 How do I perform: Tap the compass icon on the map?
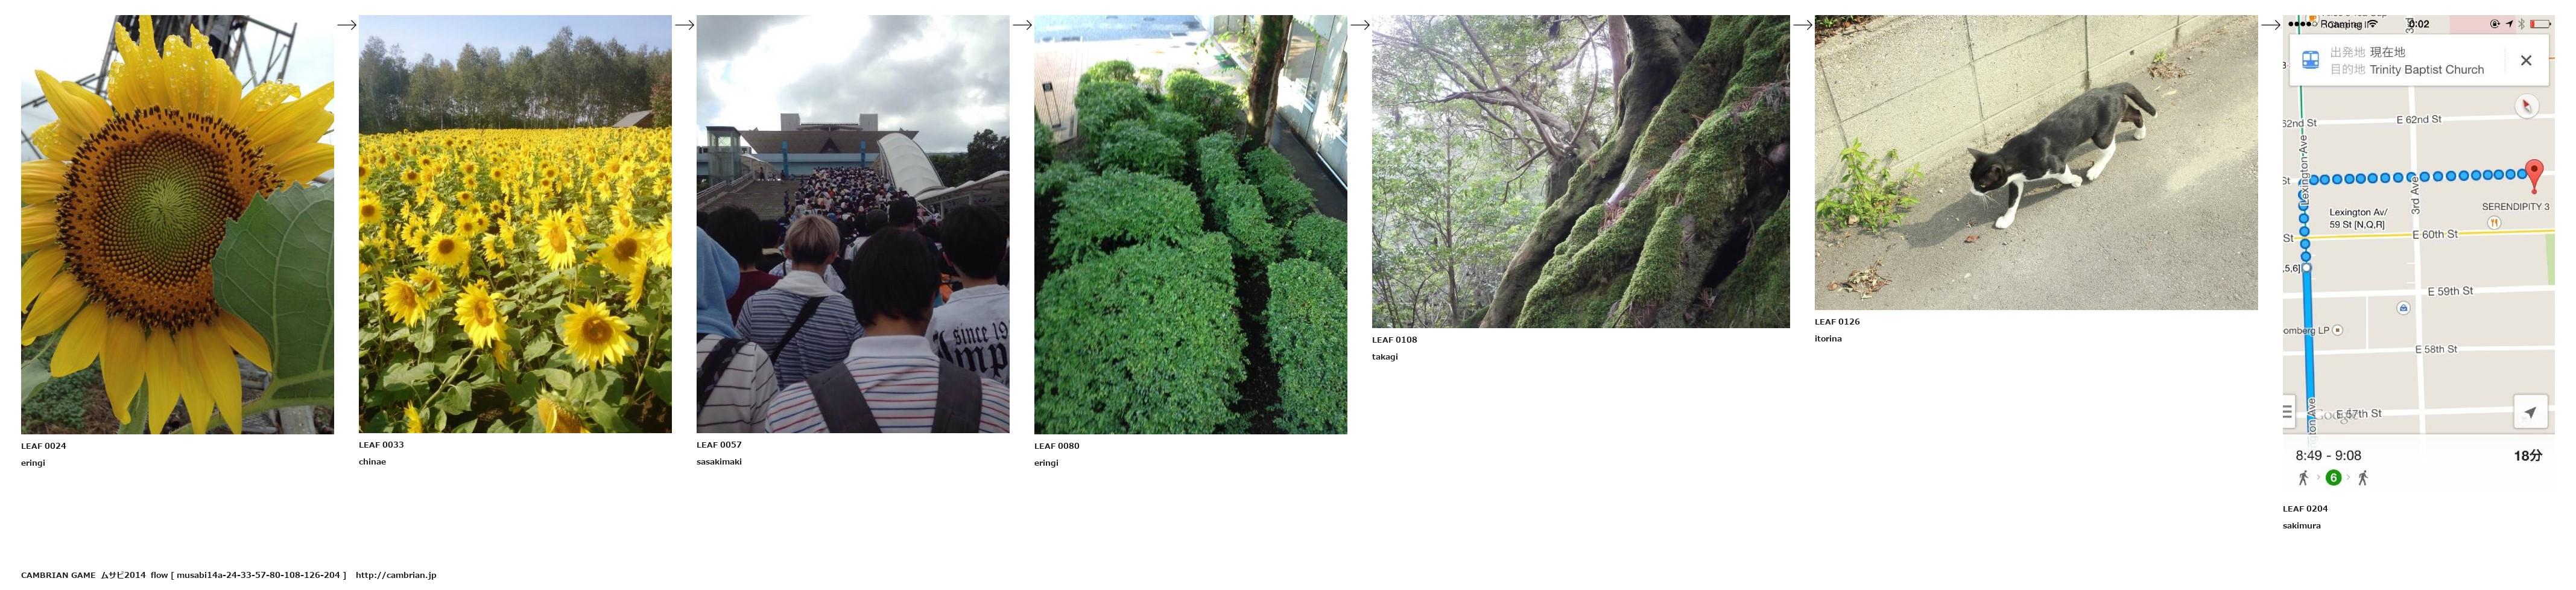click(2526, 106)
